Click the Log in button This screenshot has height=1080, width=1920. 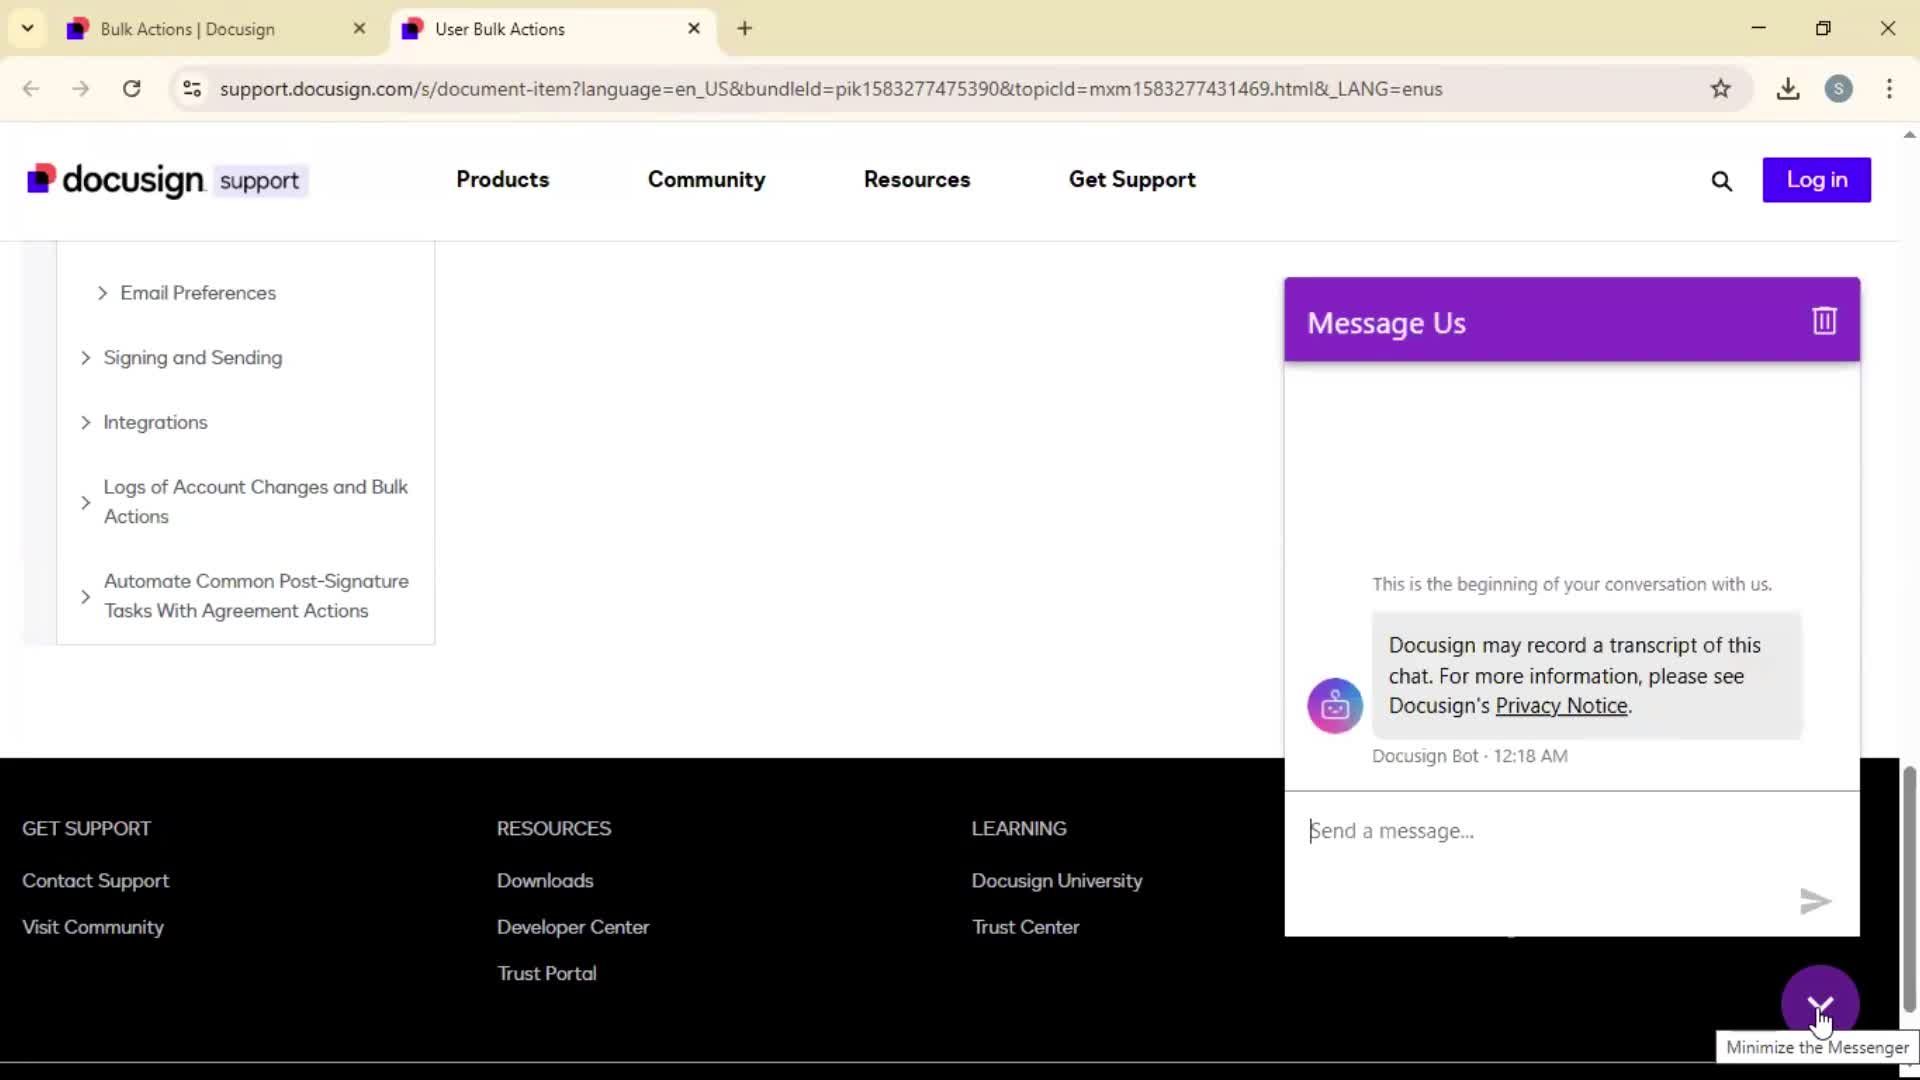coord(1816,180)
